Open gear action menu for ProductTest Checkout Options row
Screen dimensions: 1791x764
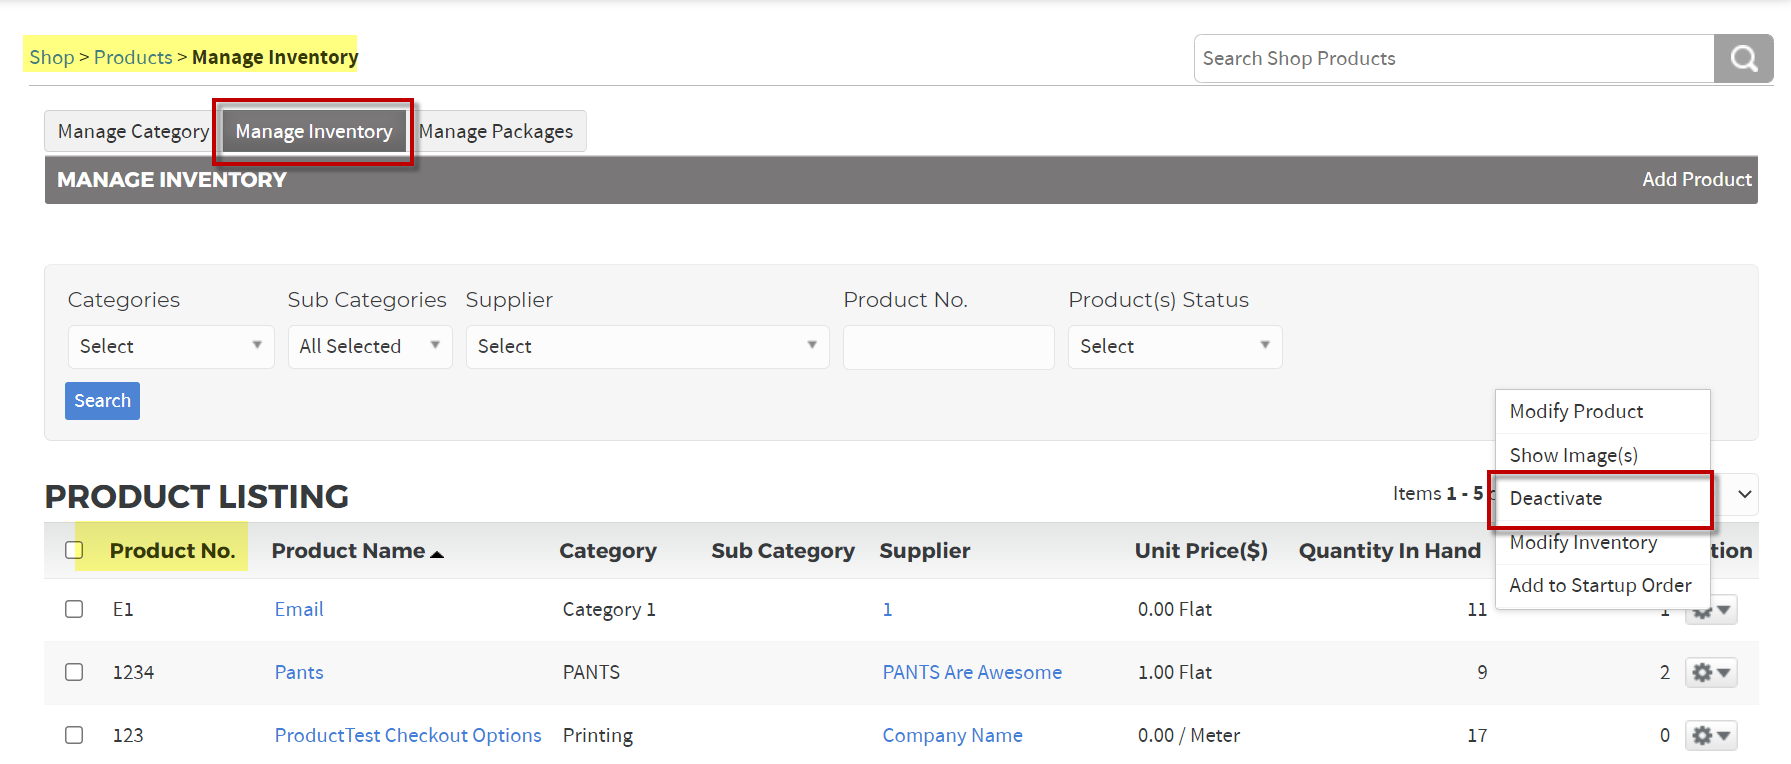[x=1711, y=736]
